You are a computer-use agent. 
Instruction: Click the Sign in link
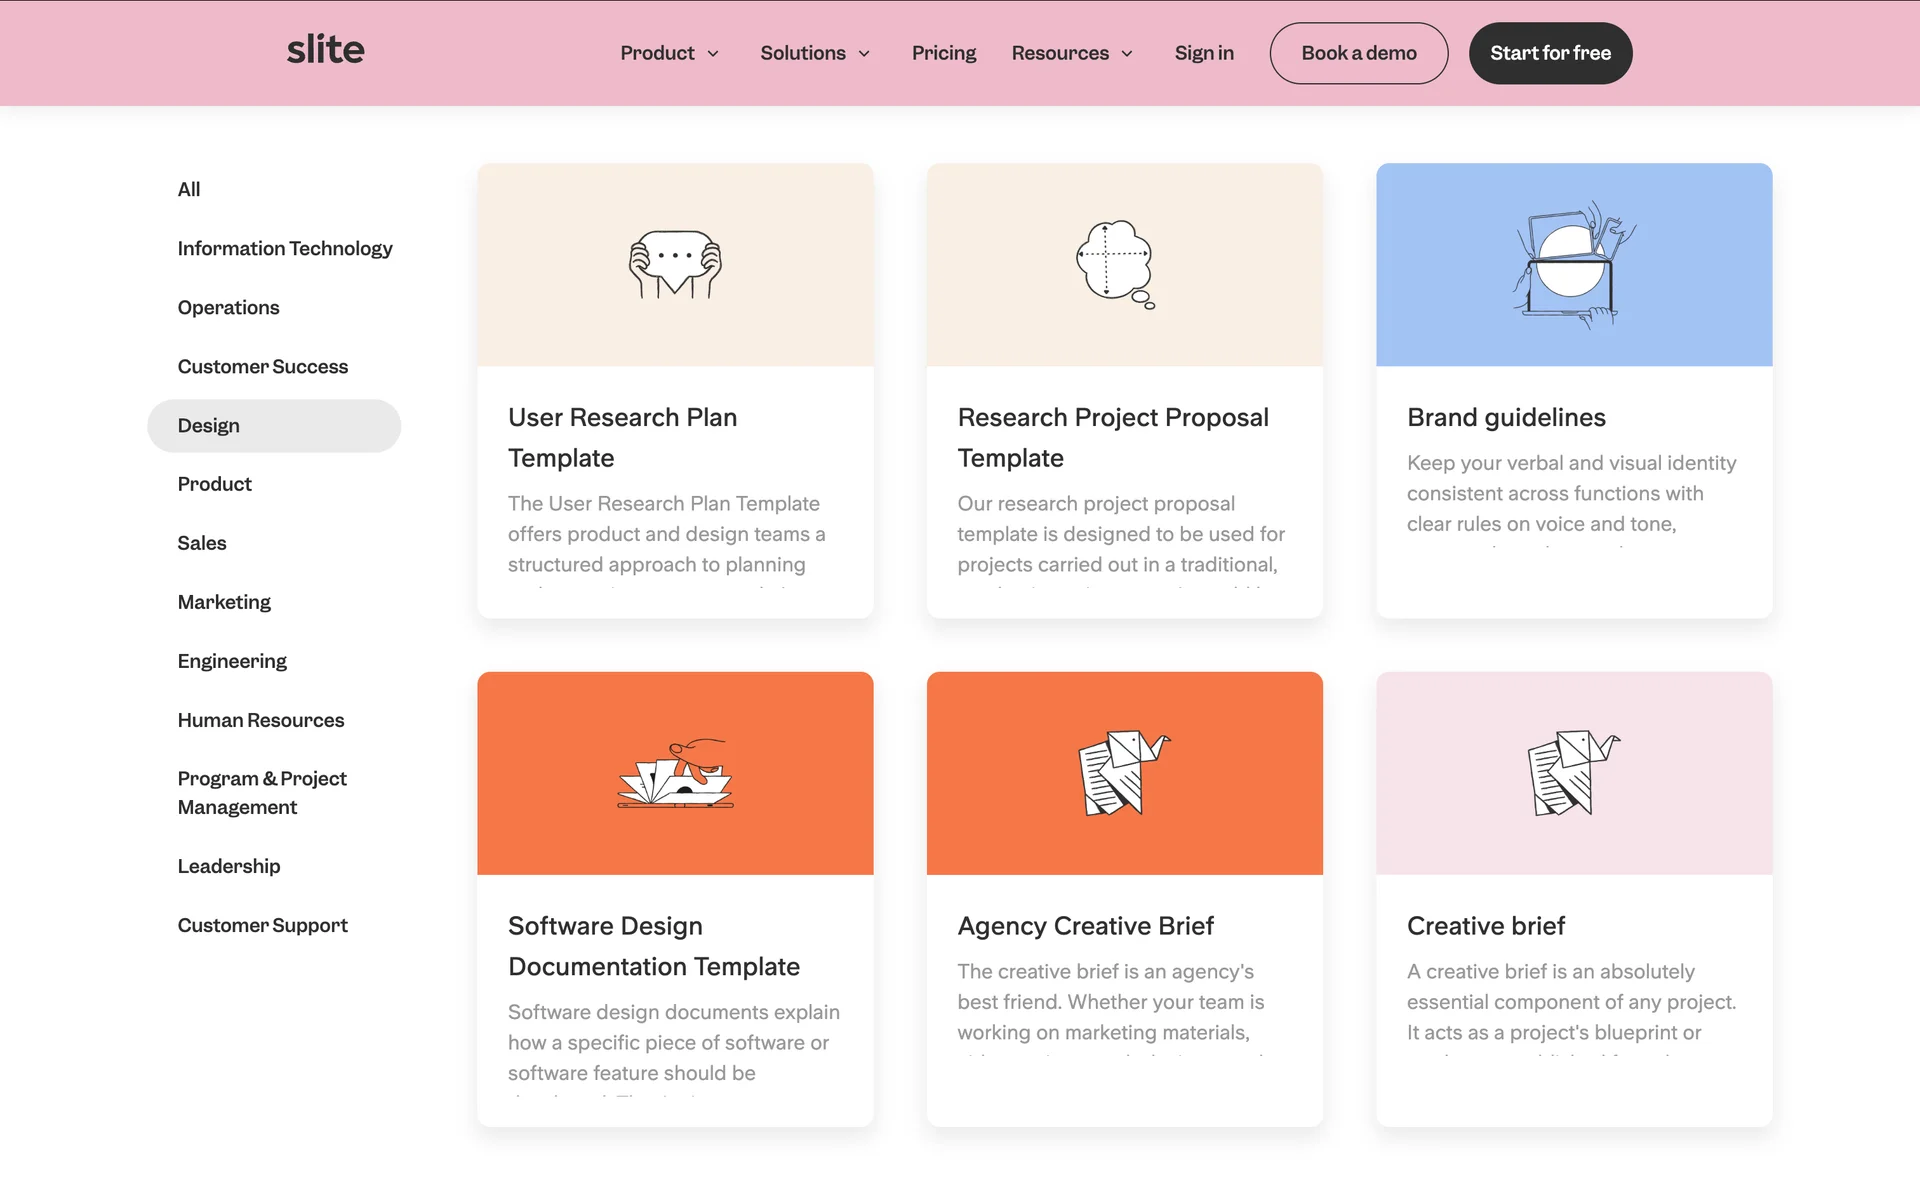[x=1204, y=53]
